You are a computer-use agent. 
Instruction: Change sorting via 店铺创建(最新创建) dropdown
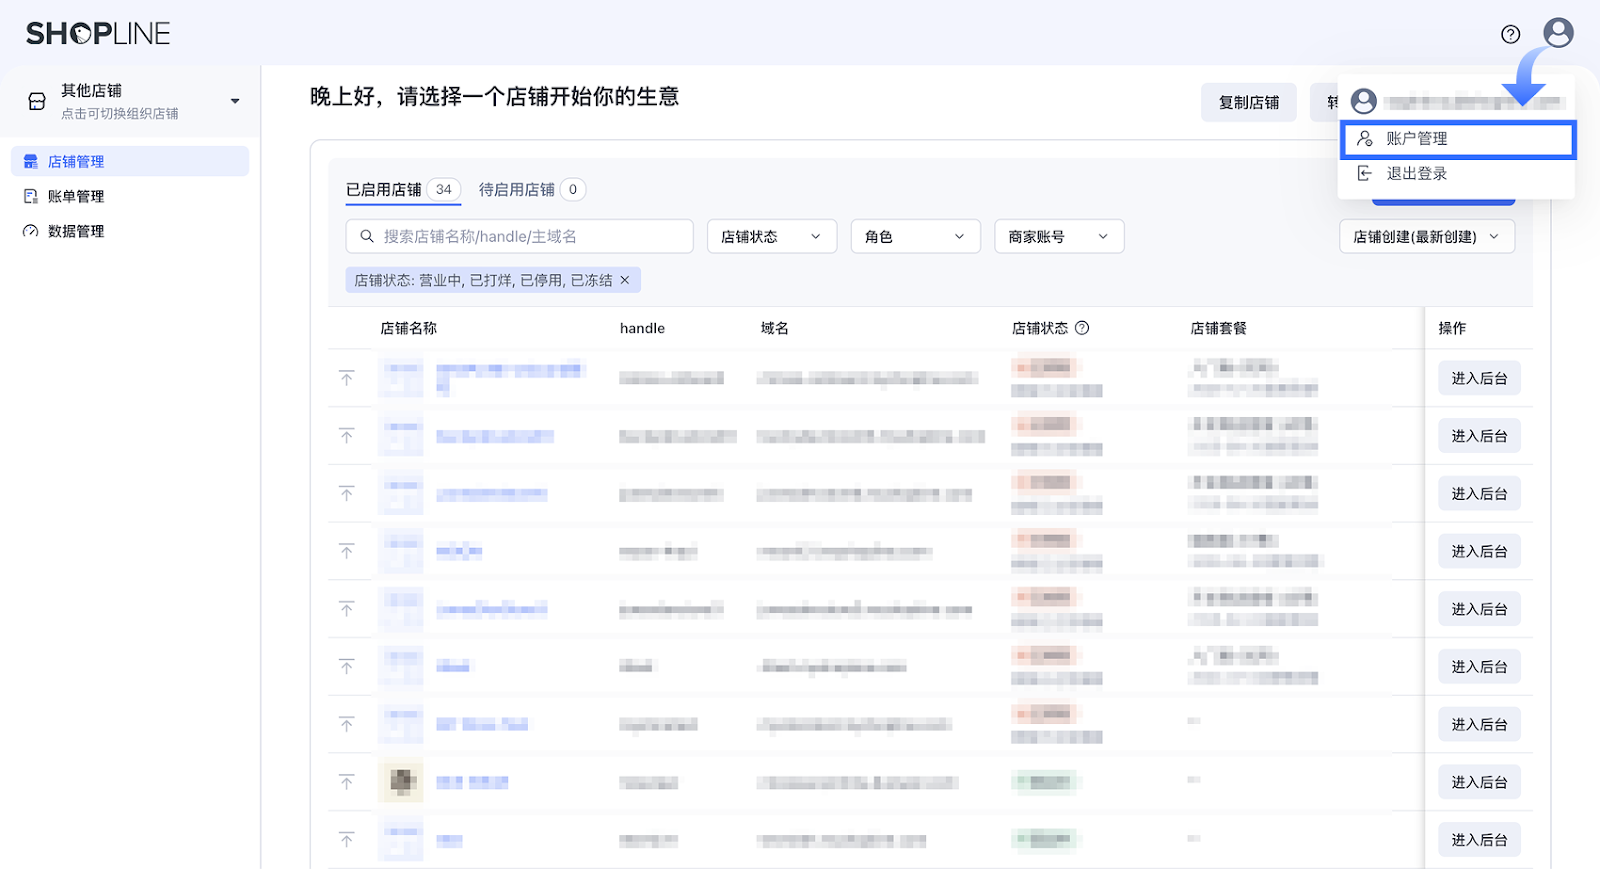tap(1426, 237)
